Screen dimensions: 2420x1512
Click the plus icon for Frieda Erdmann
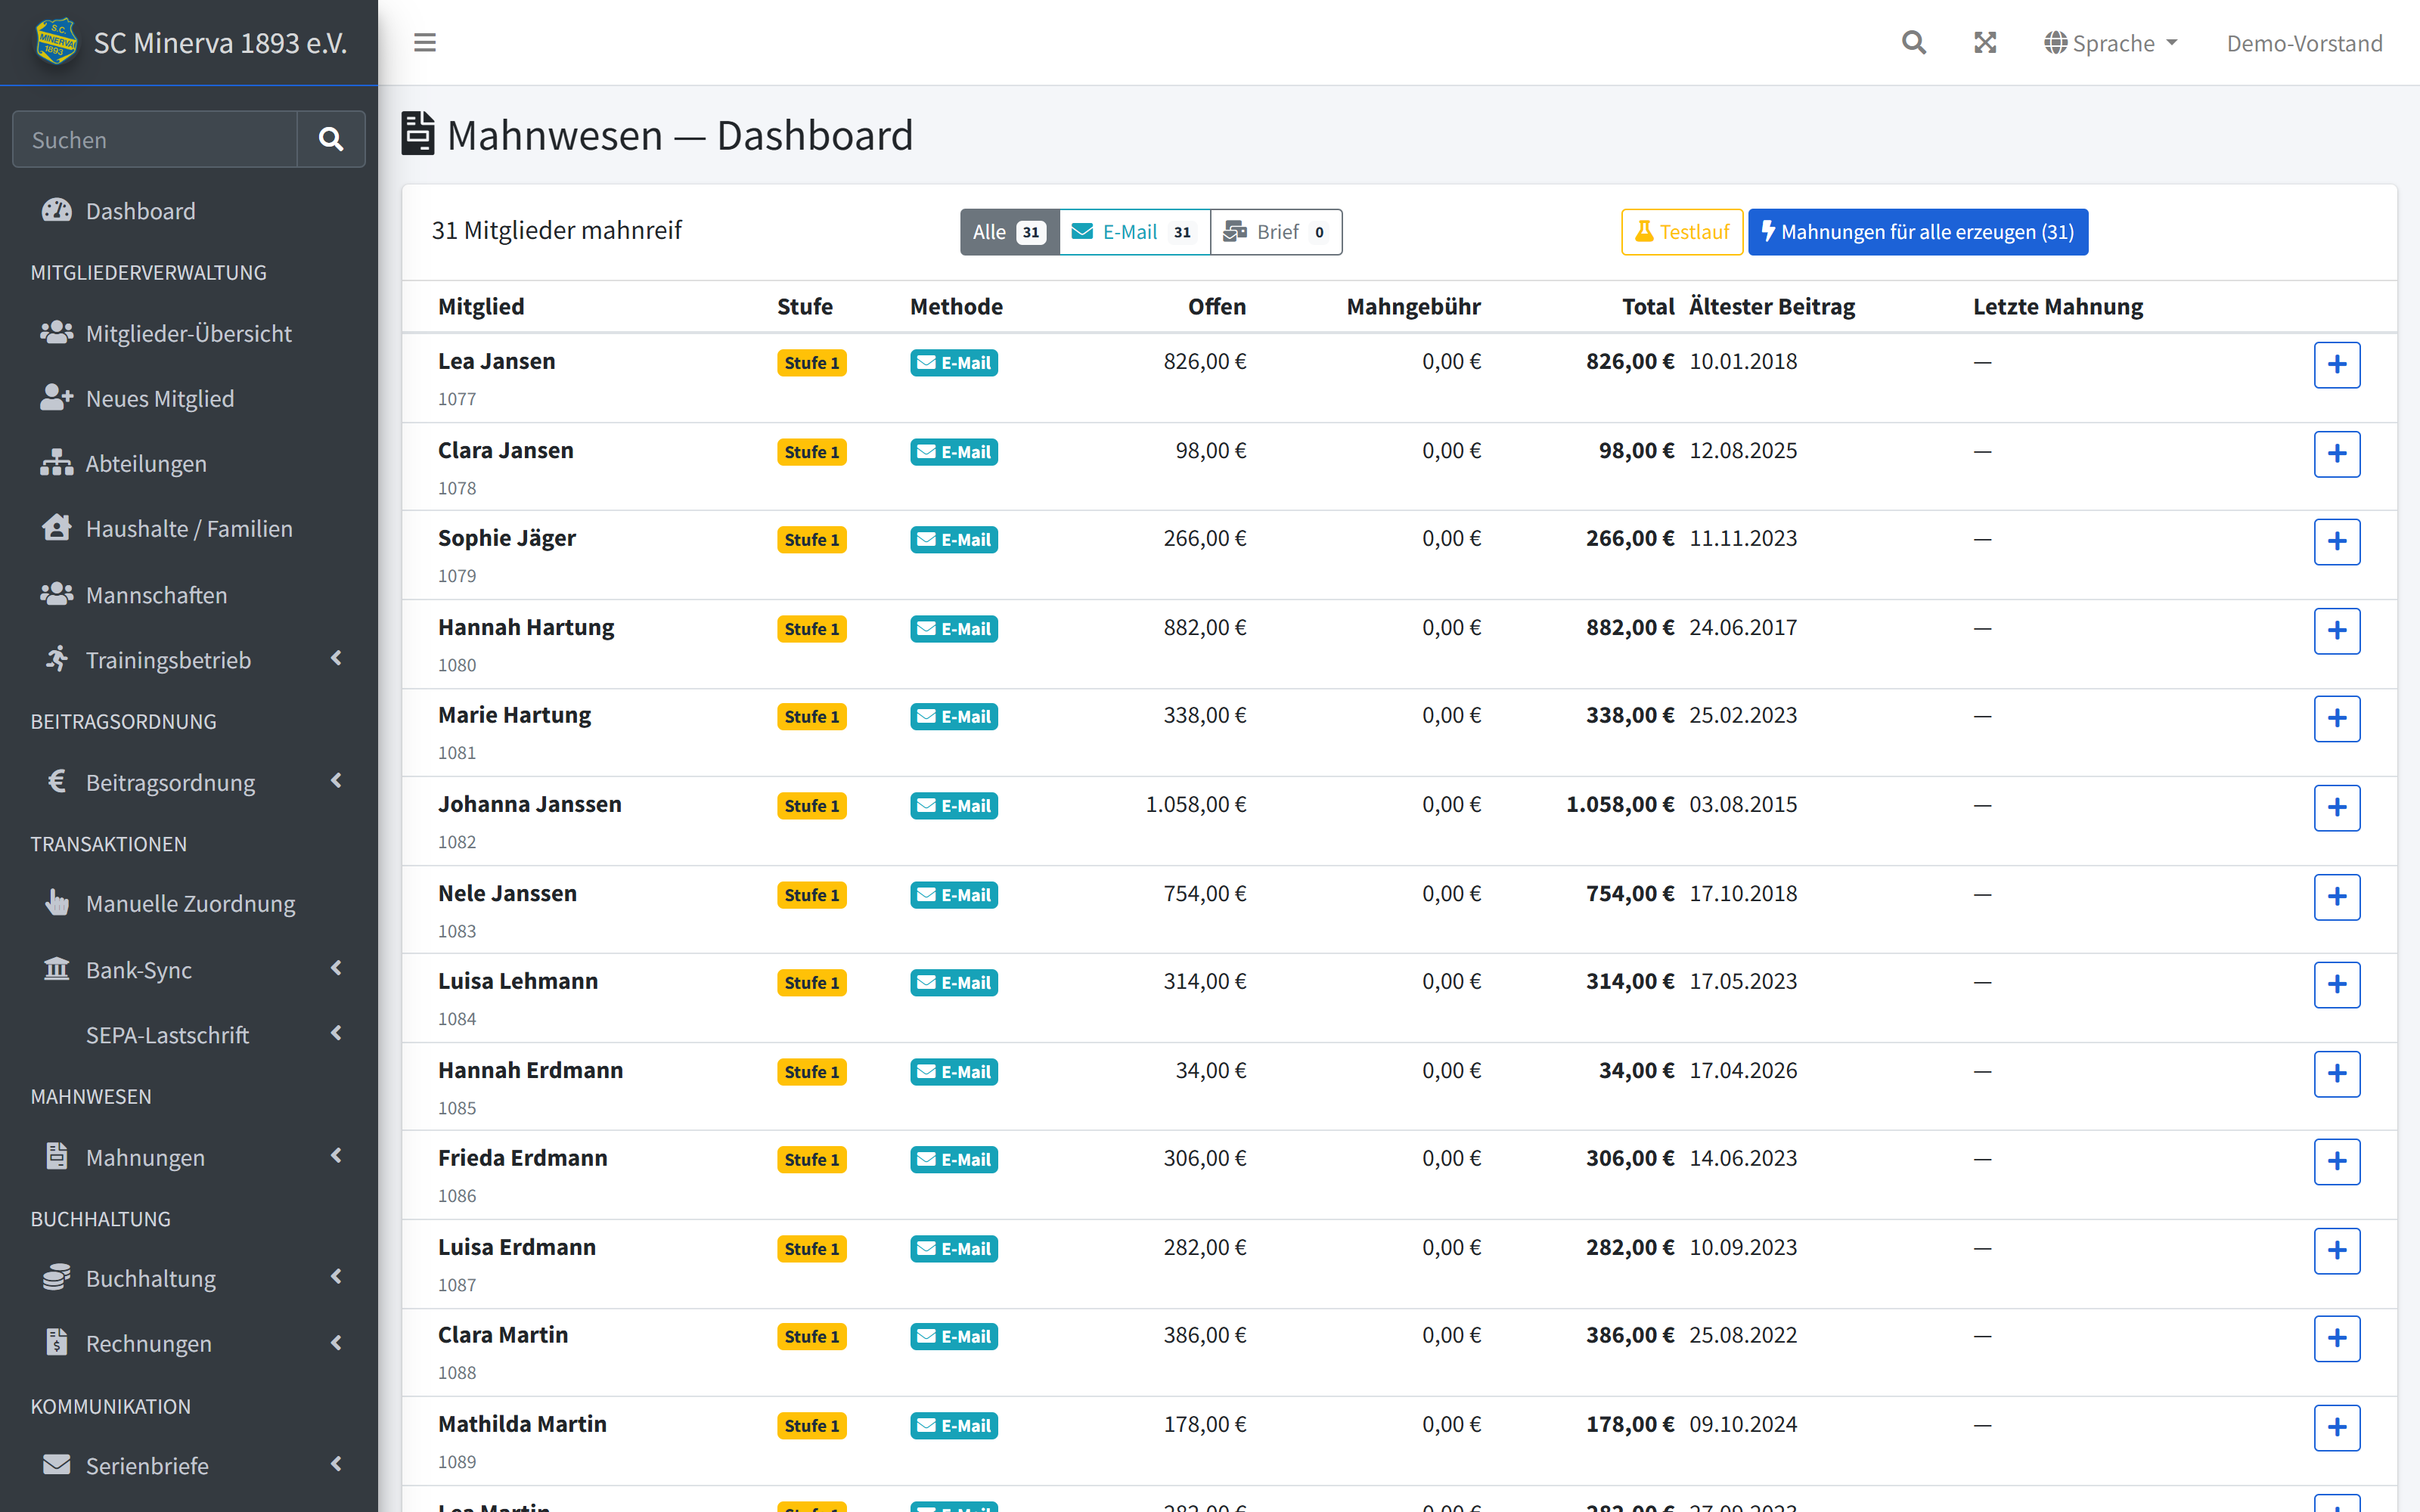[2336, 1161]
